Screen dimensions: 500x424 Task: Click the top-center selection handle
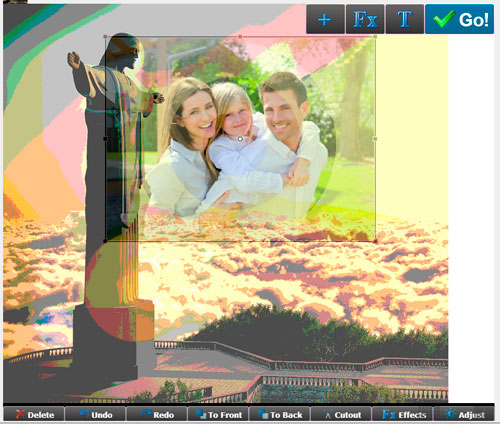(240, 36)
